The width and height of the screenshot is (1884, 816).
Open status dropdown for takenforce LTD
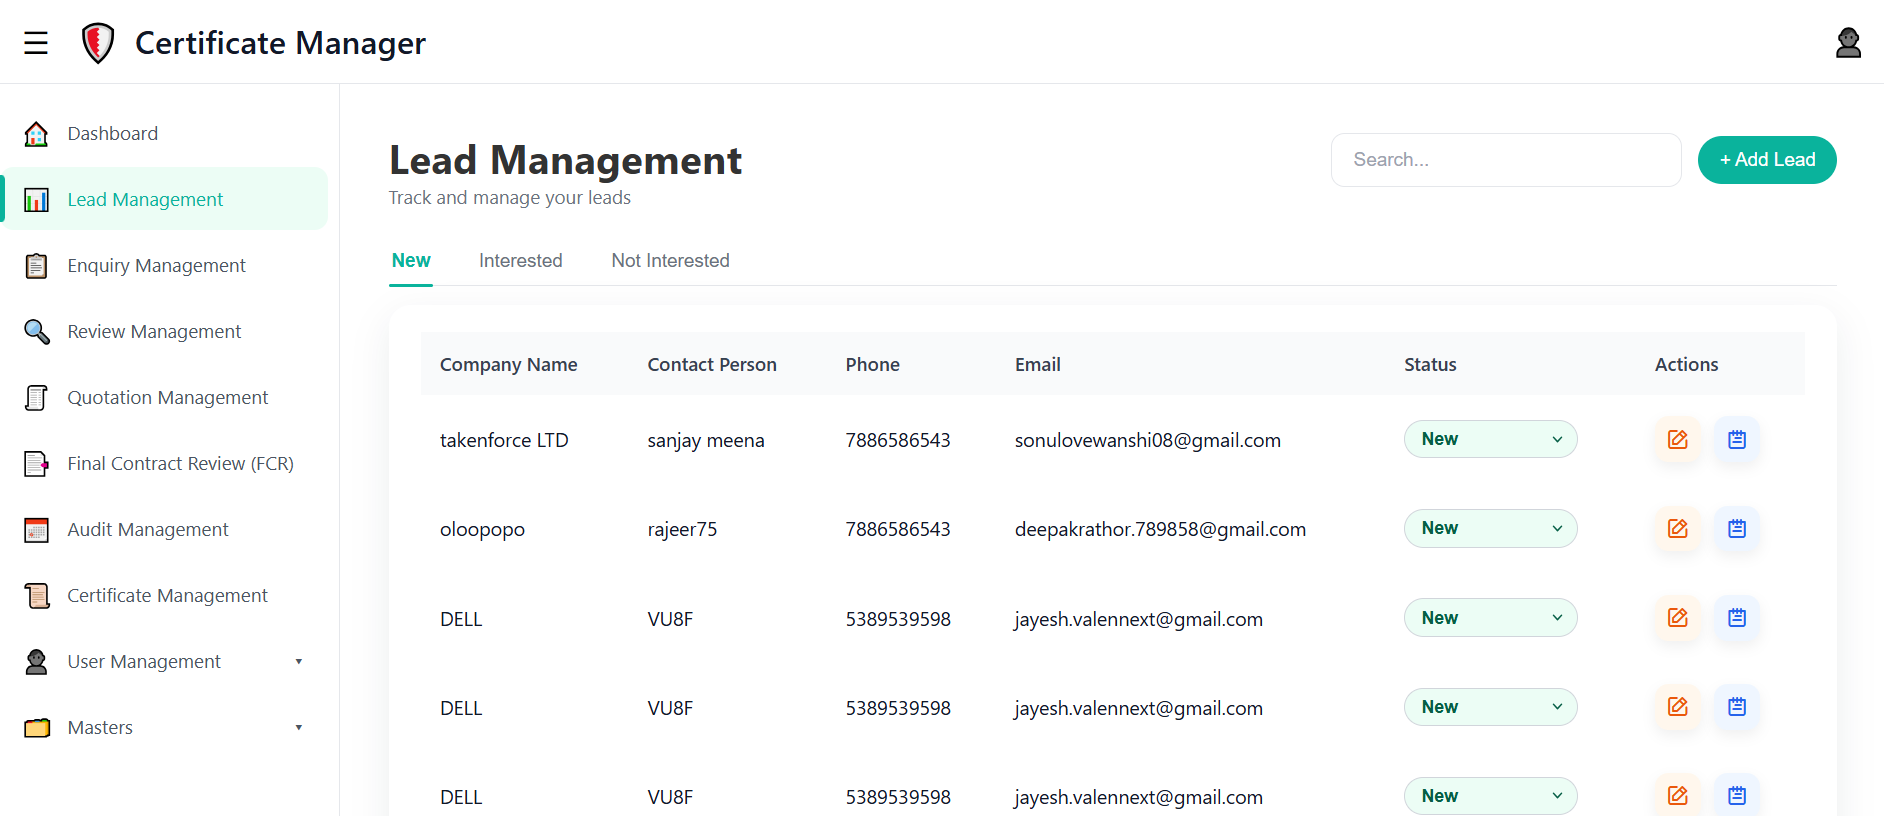pyautogui.click(x=1490, y=440)
